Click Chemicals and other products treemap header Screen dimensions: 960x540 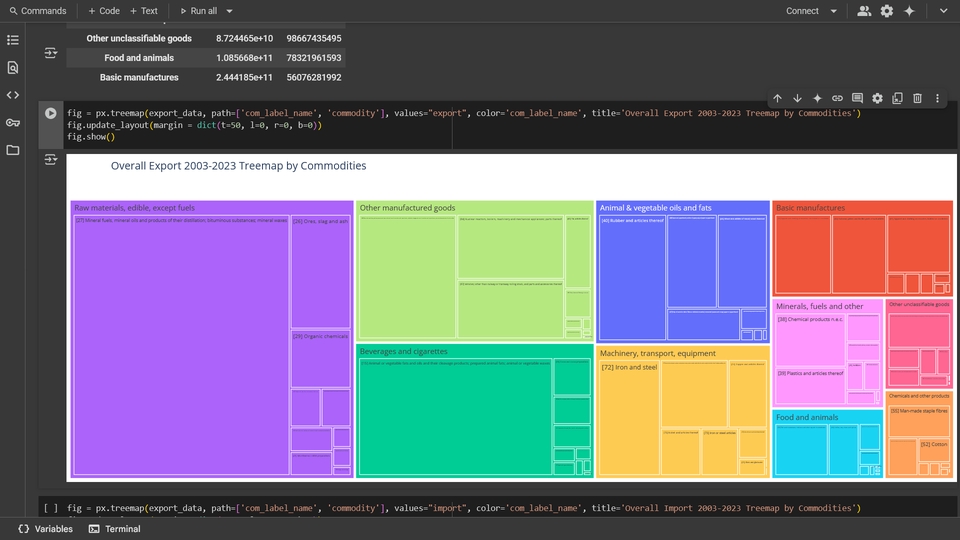pos(919,396)
